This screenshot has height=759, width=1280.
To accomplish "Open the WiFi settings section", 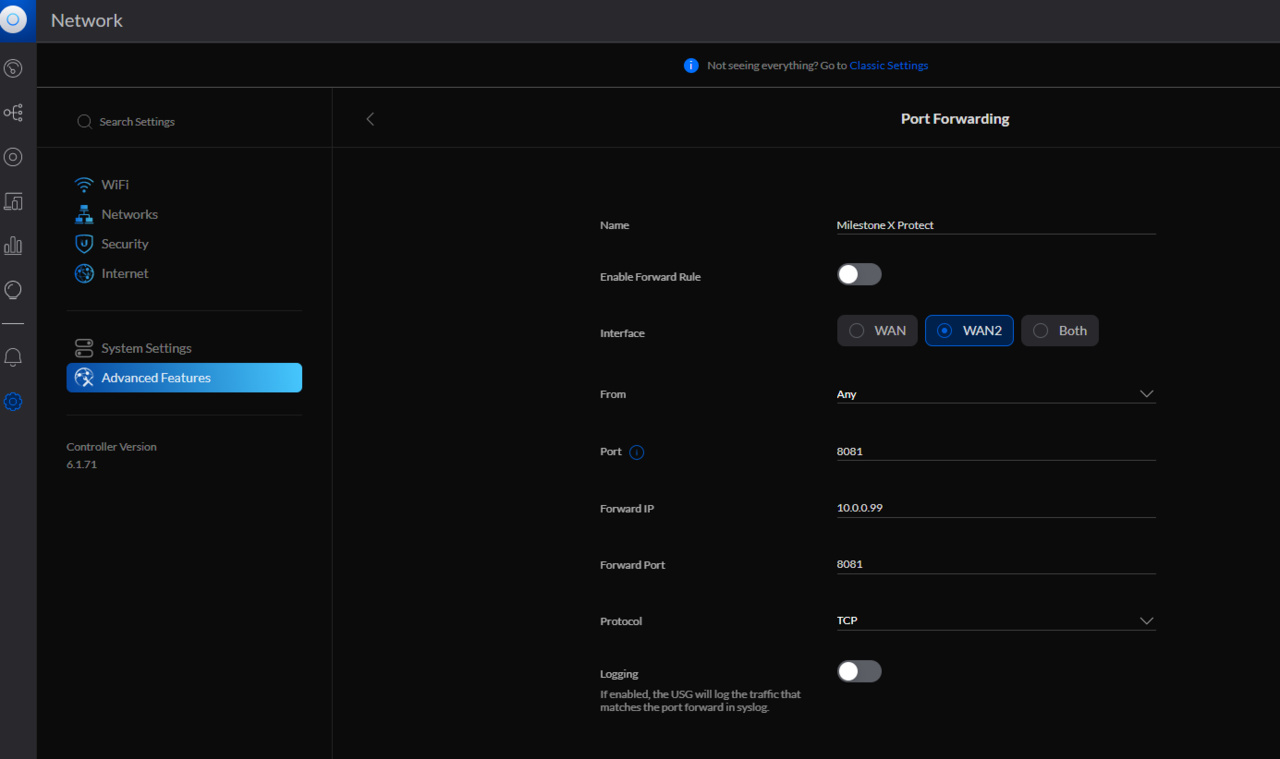I will coord(114,185).
